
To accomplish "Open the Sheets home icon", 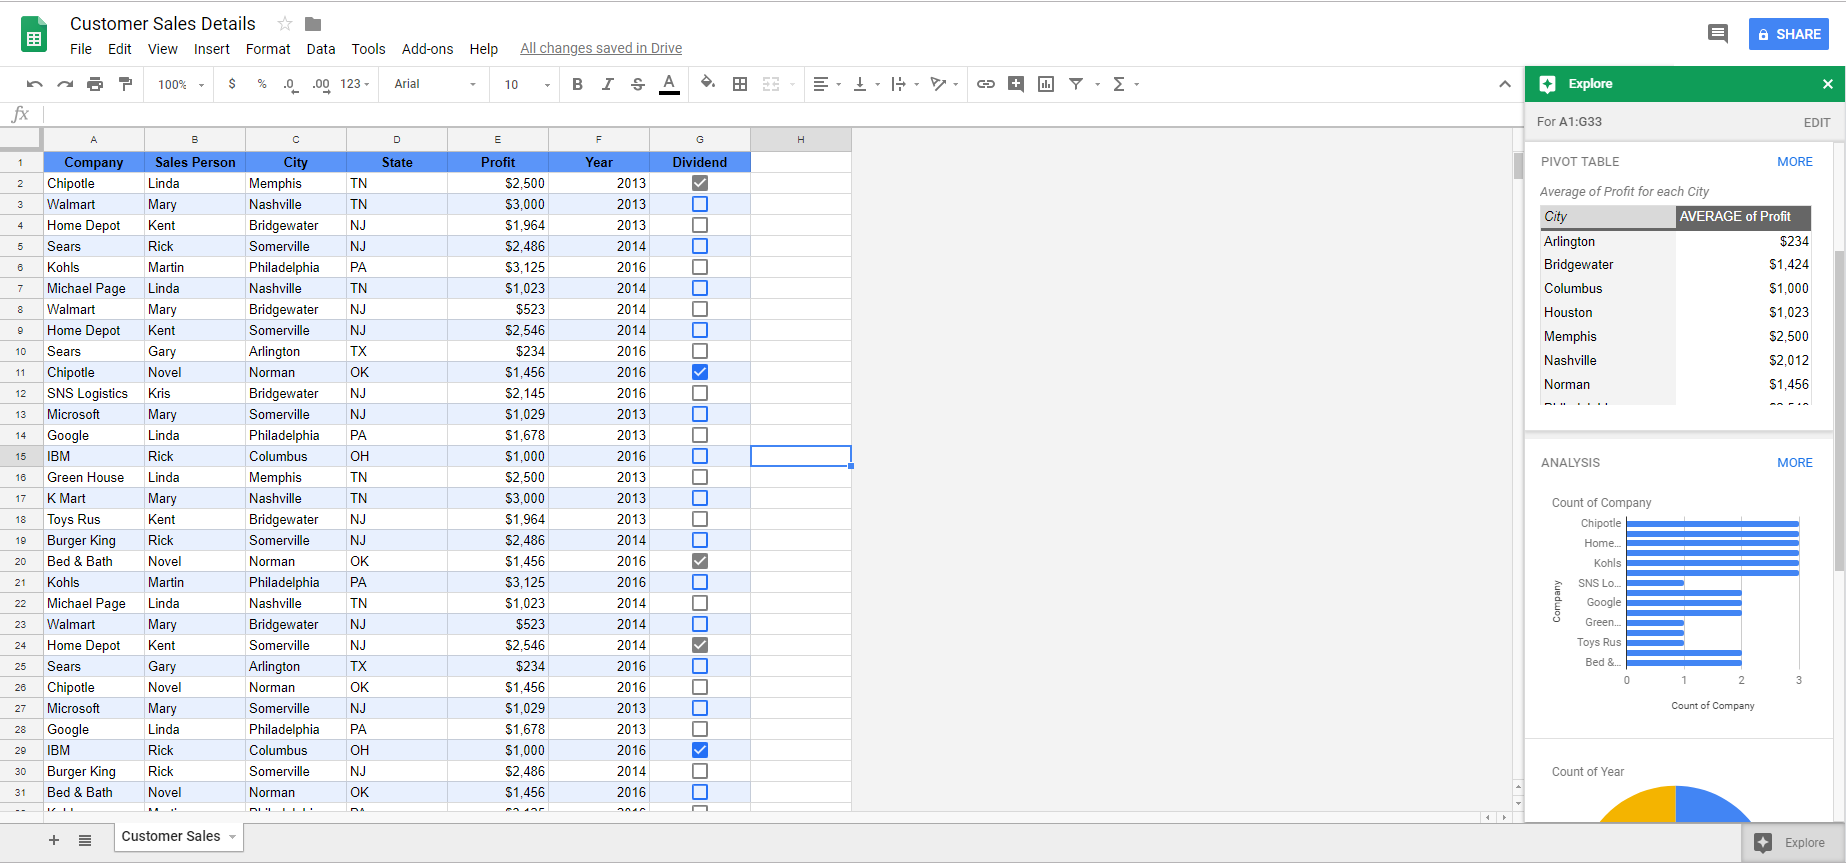I will coord(34,34).
